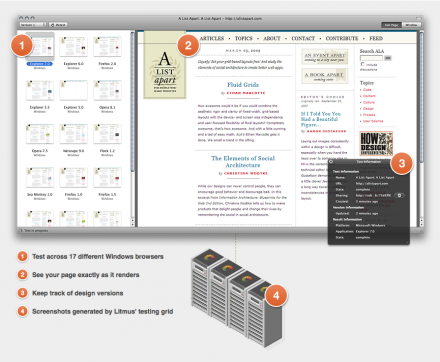440x362 pixels.
Task: Click the Explorer 7.0 highlighted label
Action: (x=40, y=64)
